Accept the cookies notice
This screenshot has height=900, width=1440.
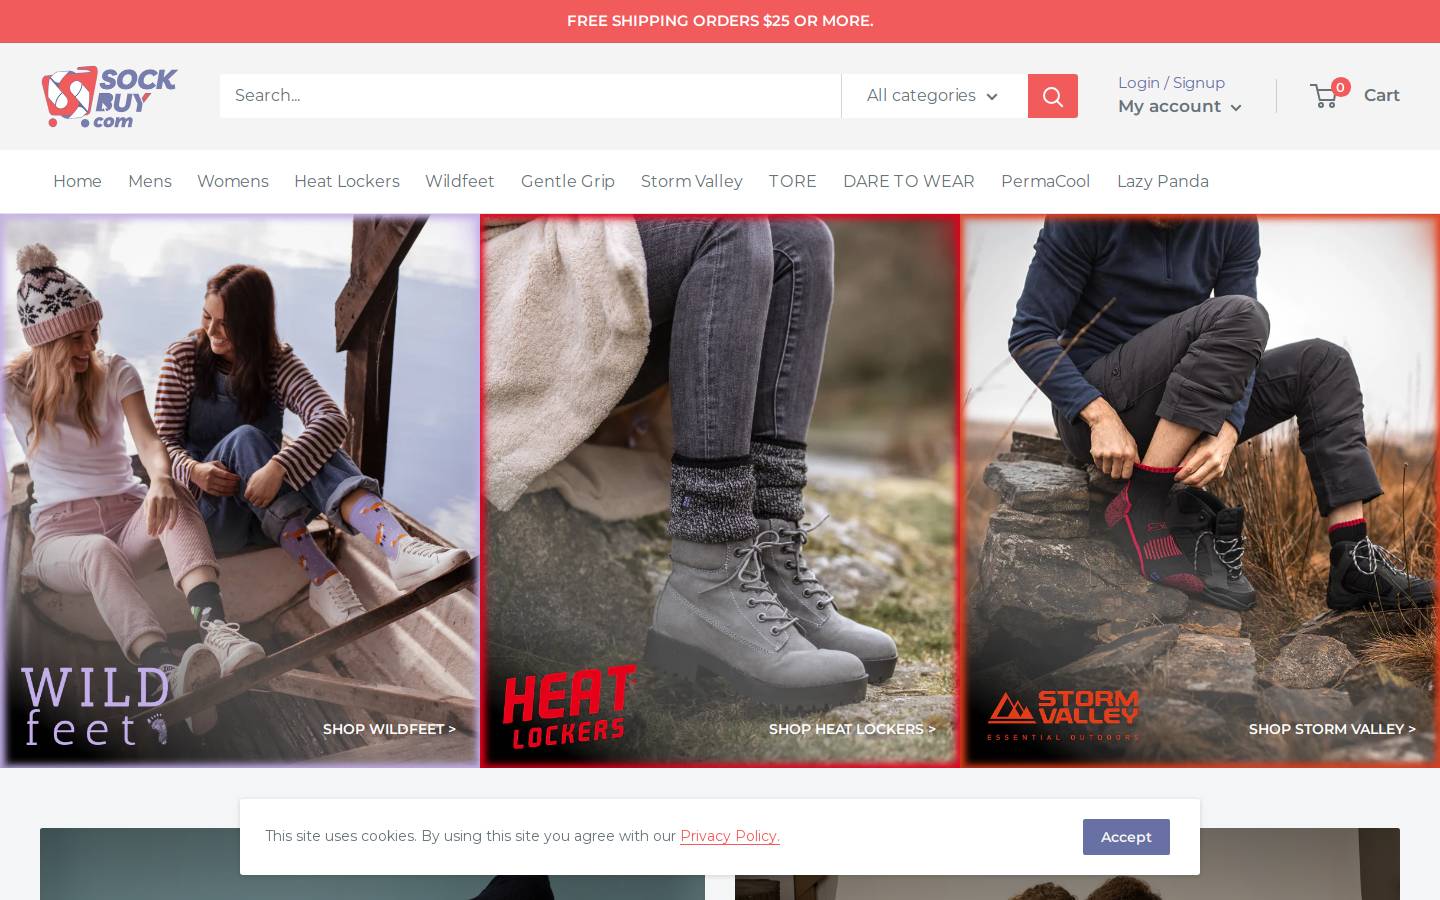click(1126, 837)
